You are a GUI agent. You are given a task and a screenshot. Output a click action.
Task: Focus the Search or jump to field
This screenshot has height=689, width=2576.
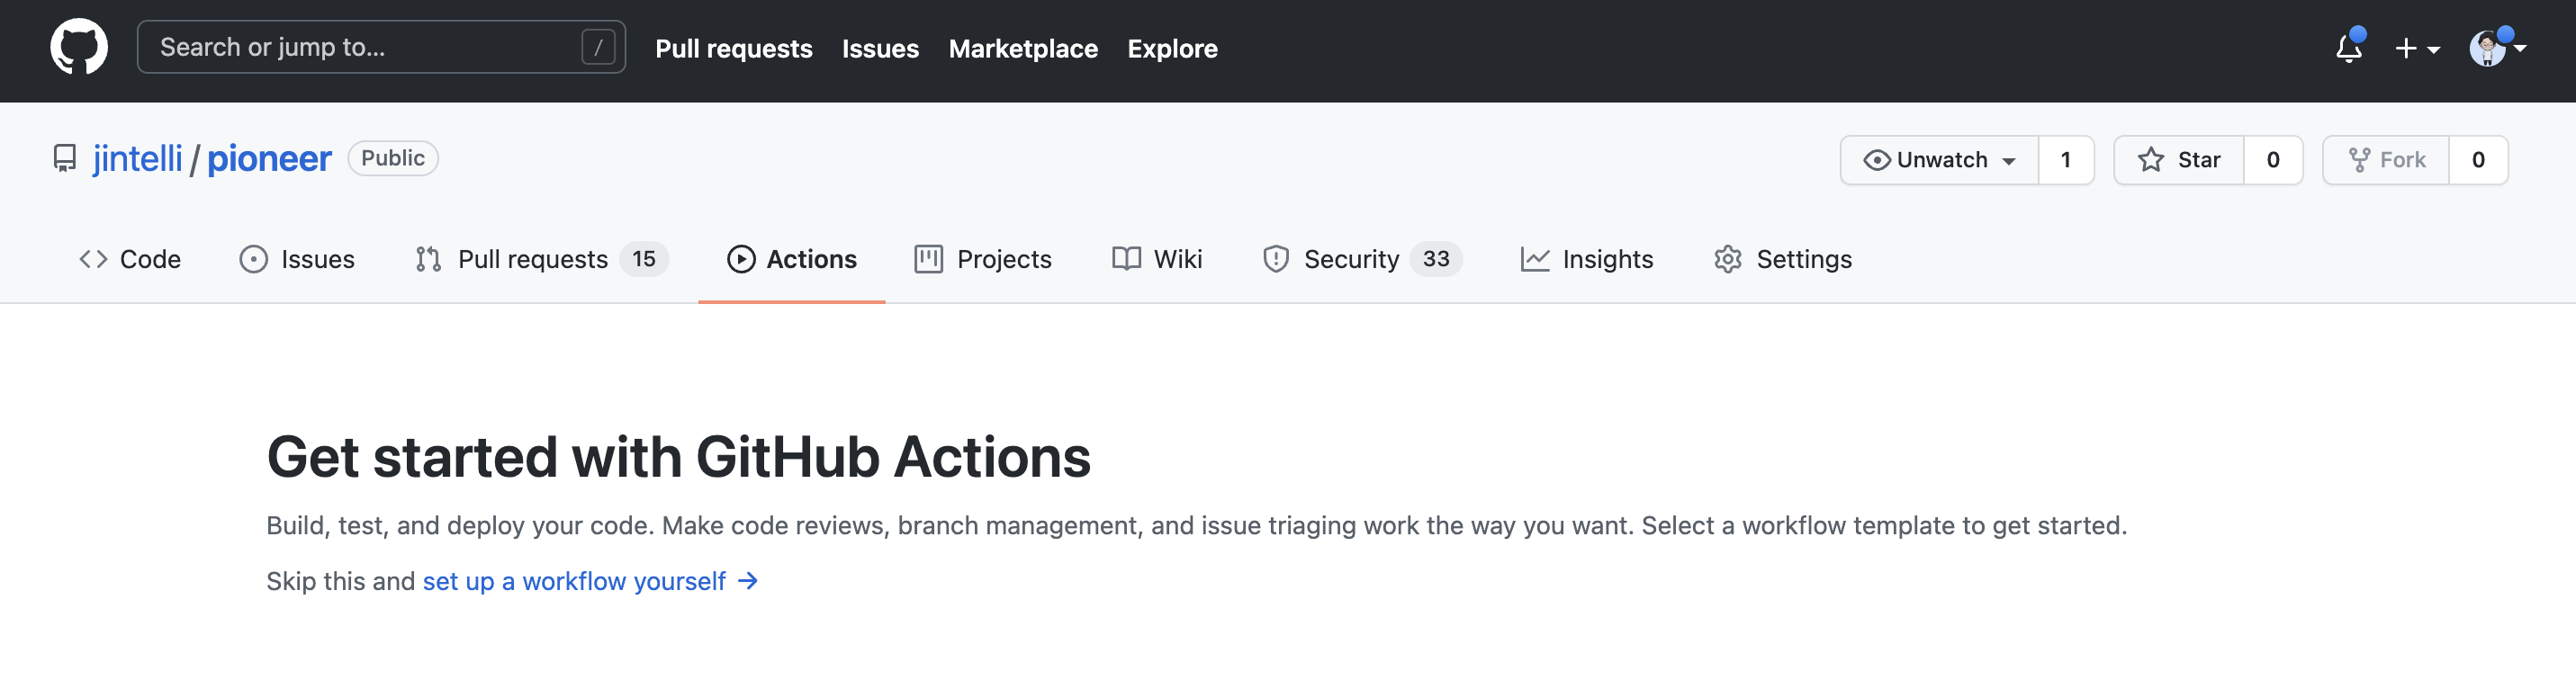point(381,47)
